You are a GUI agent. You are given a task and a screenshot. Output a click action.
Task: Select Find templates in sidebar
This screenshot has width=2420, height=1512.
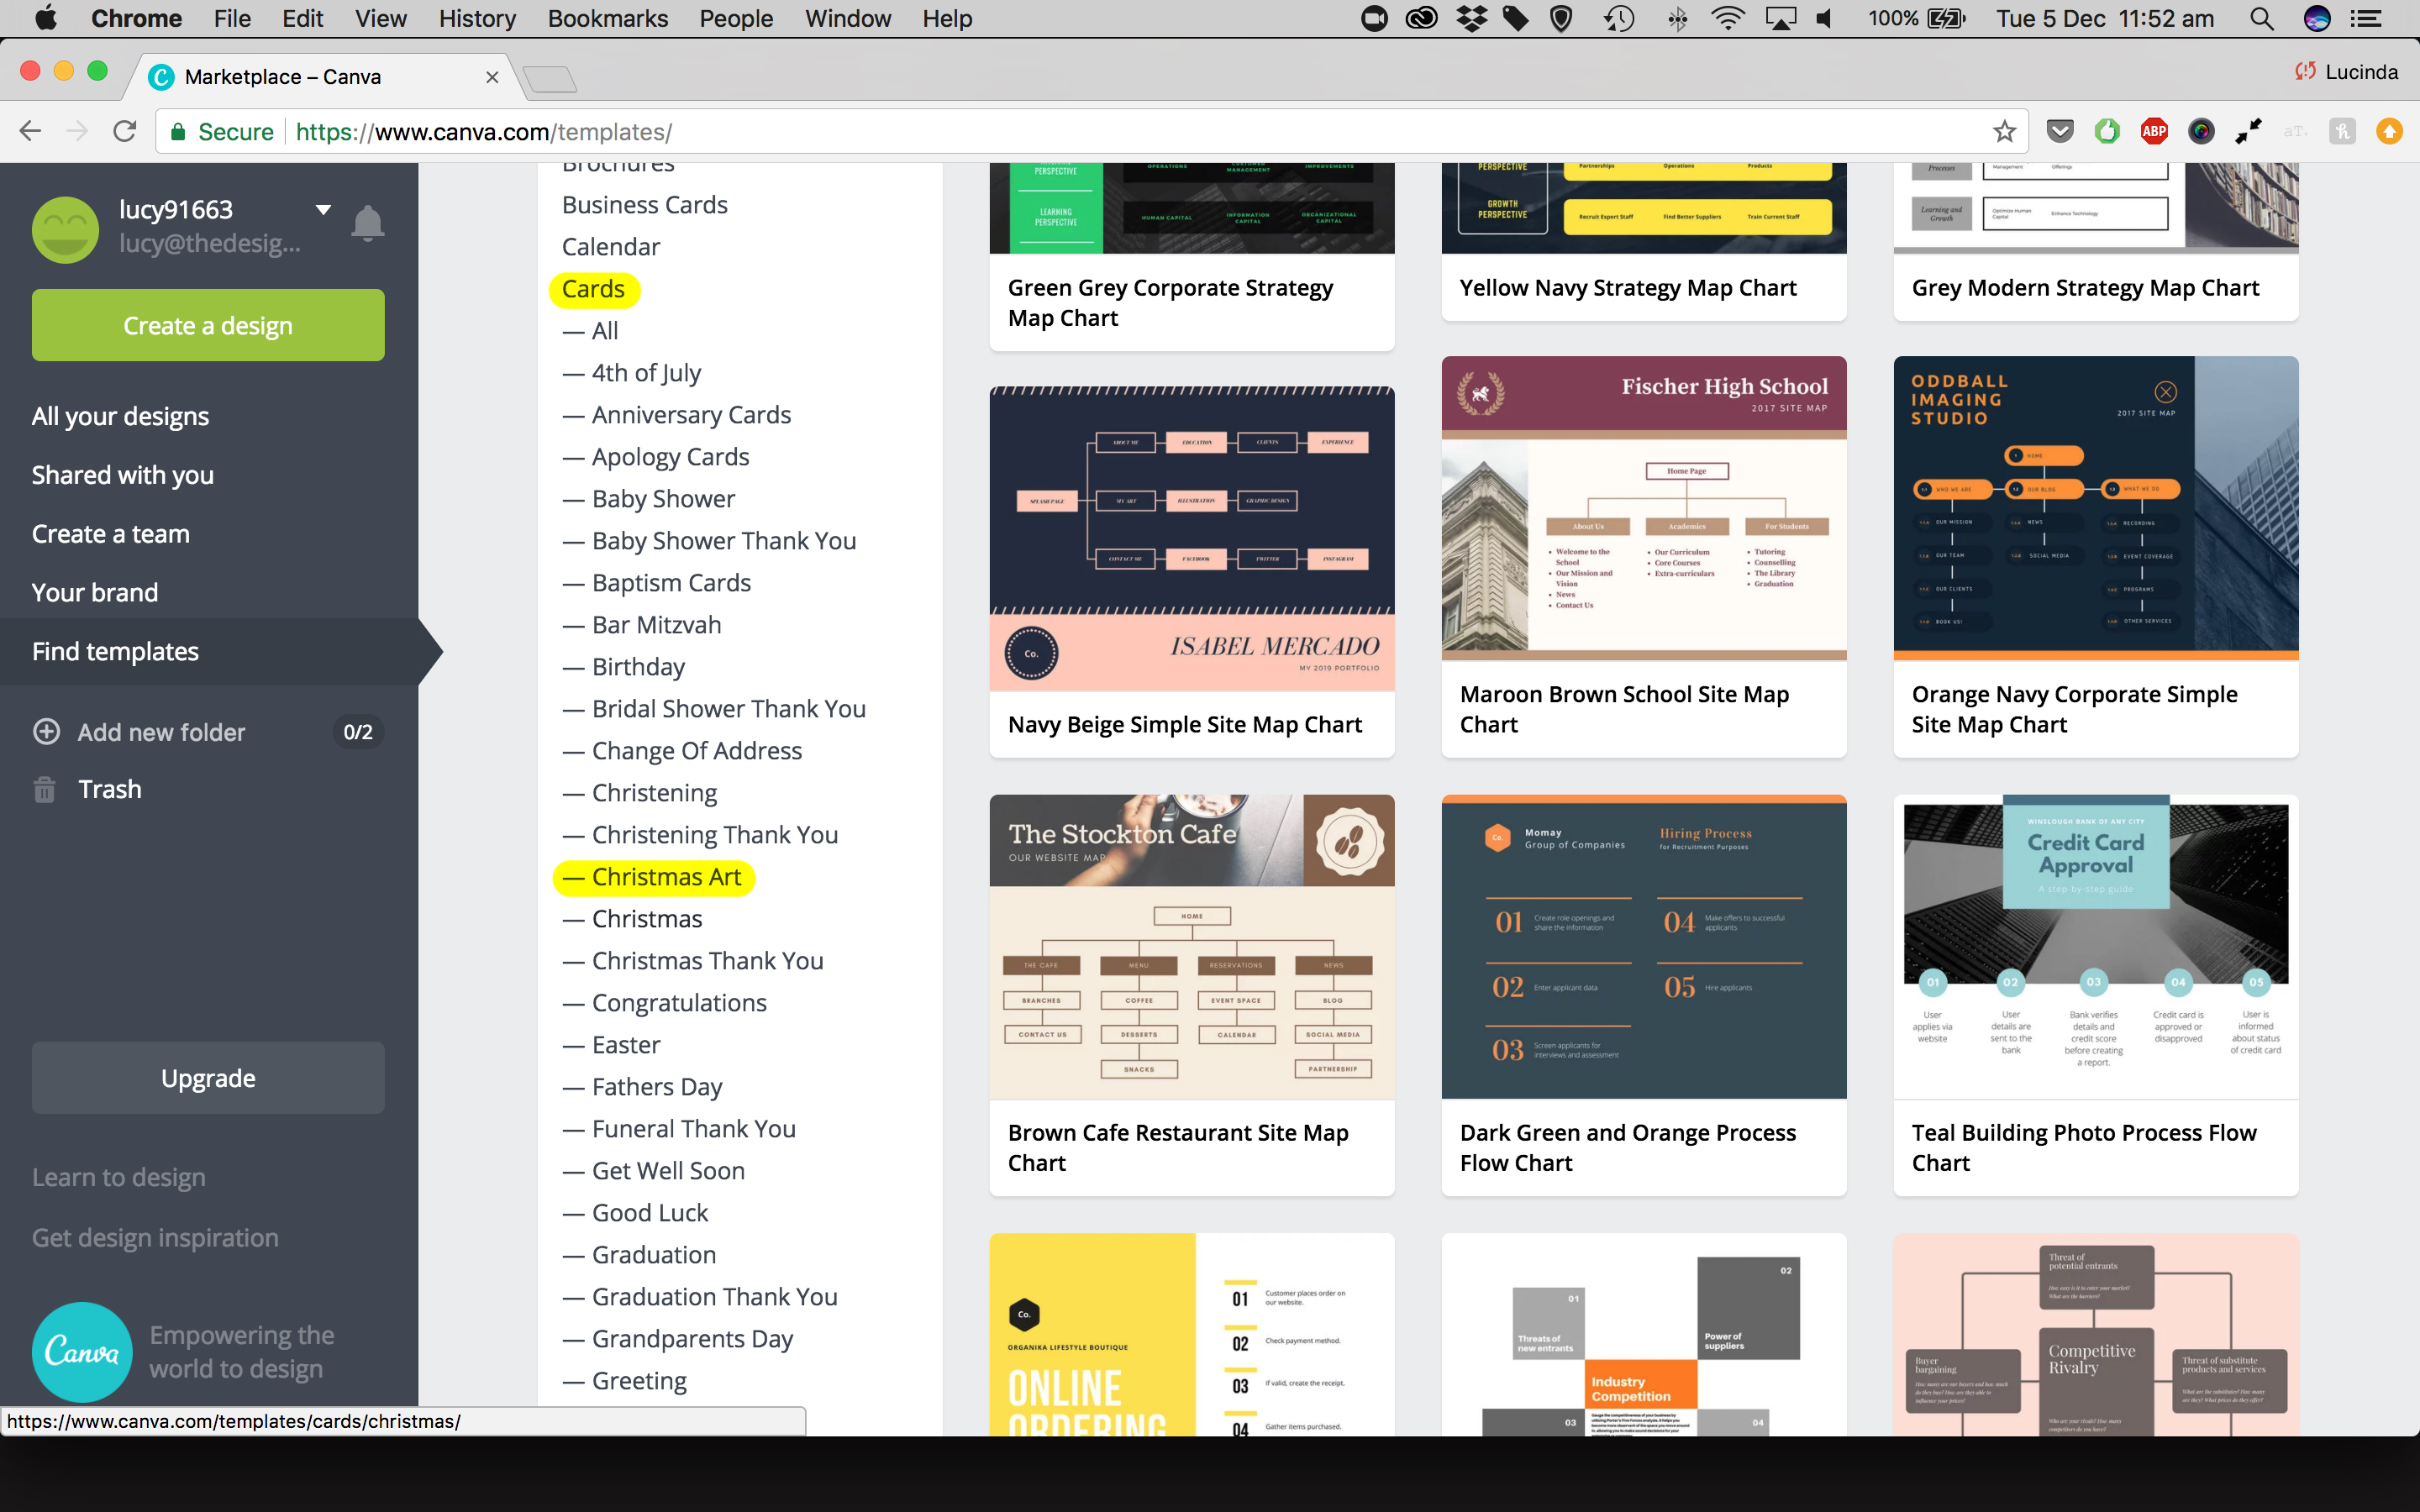coord(115,651)
